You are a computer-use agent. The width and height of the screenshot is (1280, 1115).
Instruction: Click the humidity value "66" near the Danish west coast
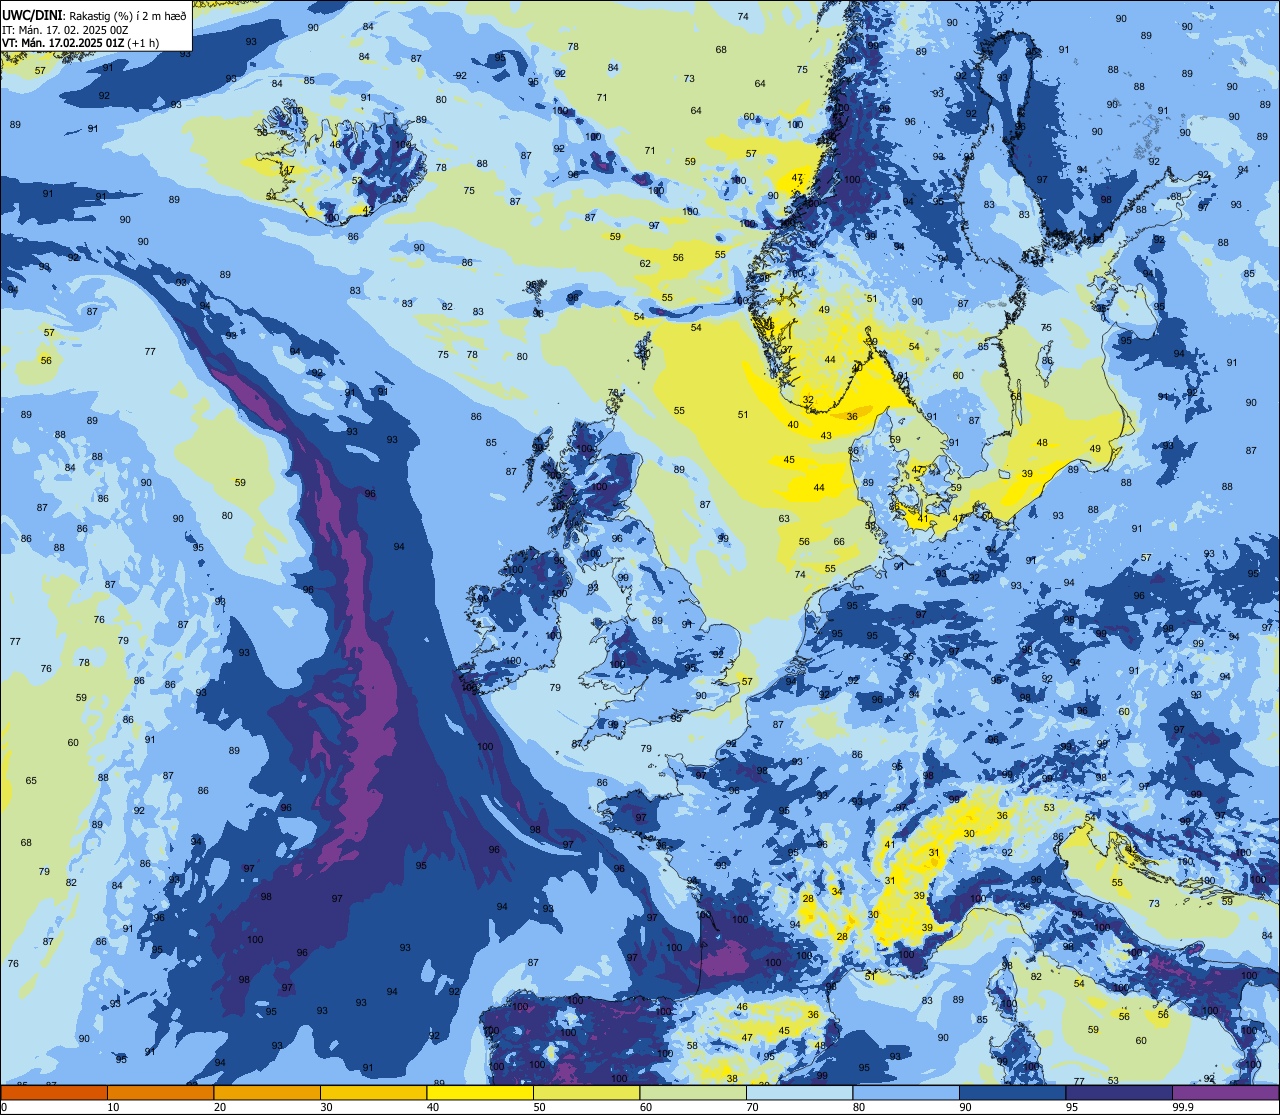click(839, 542)
